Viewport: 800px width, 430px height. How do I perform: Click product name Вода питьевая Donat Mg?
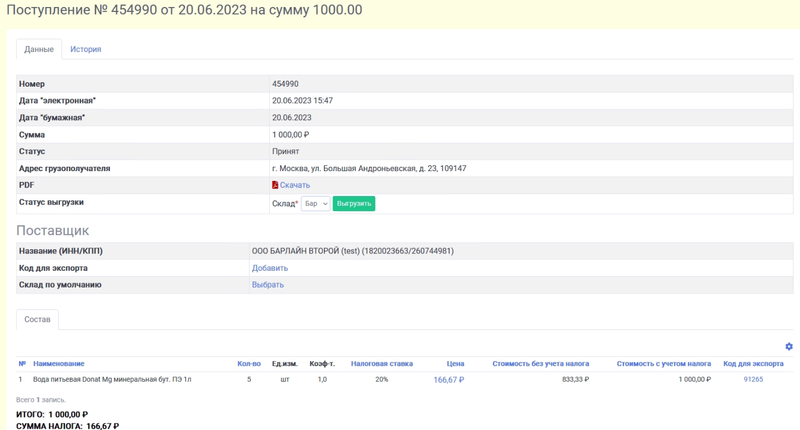(x=112, y=380)
